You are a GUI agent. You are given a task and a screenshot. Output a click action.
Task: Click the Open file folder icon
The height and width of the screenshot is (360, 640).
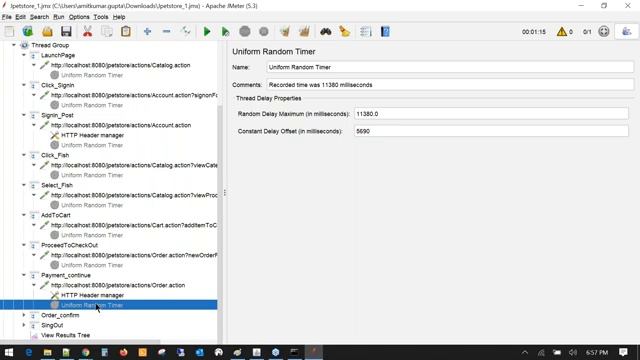(47, 31)
